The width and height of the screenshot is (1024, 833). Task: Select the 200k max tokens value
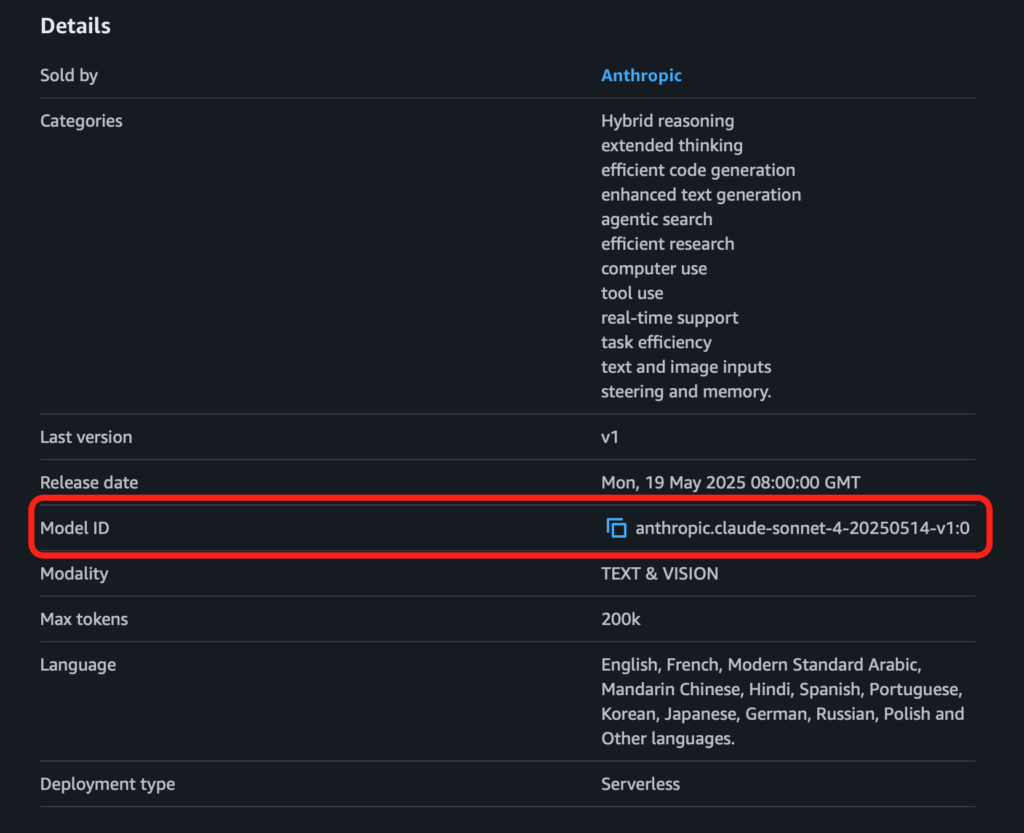620,619
